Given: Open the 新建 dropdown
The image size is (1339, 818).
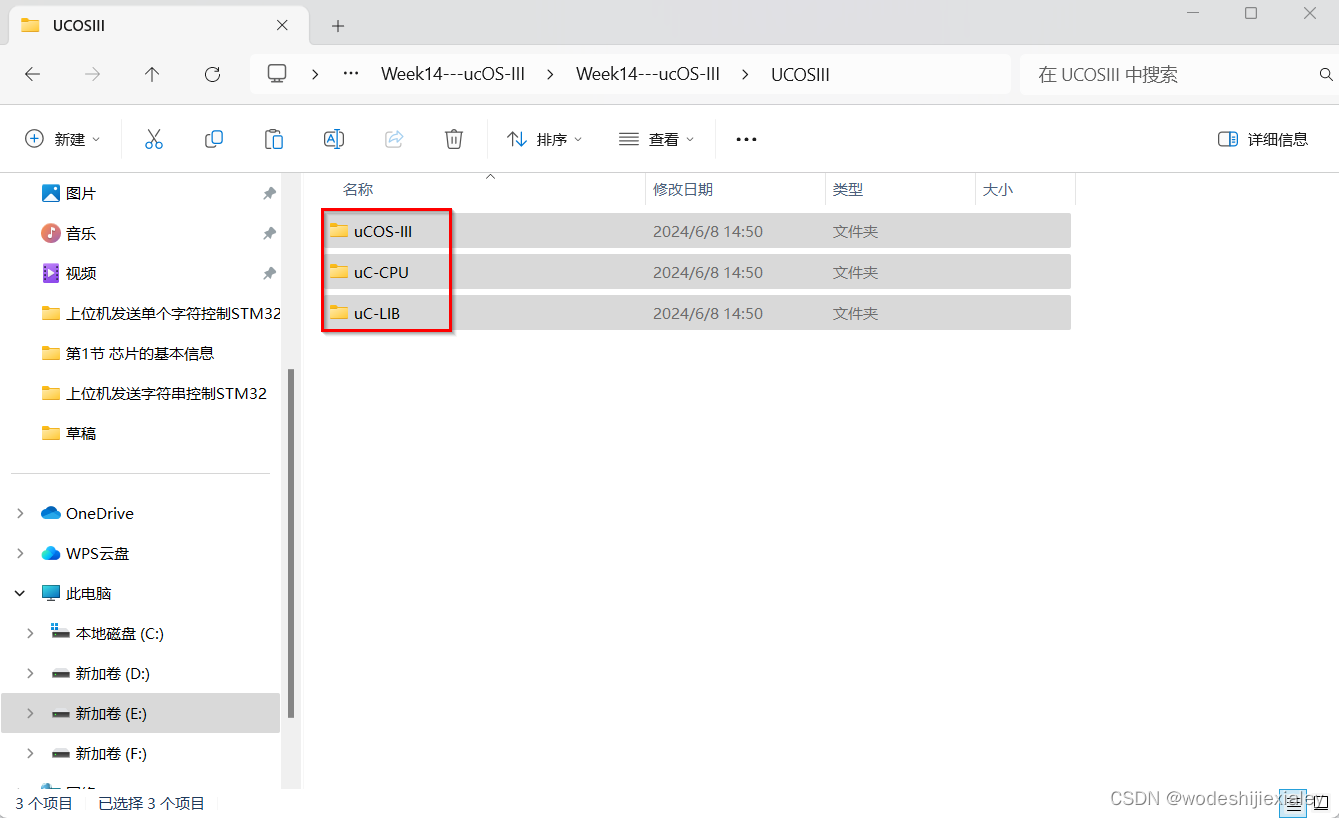Looking at the screenshot, I should (63, 139).
